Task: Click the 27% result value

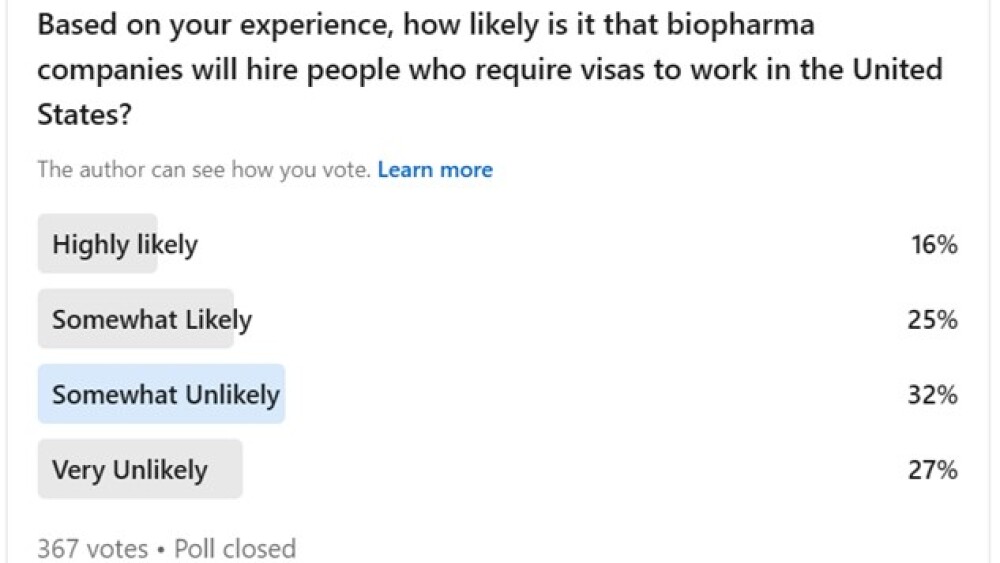Action: 934,470
